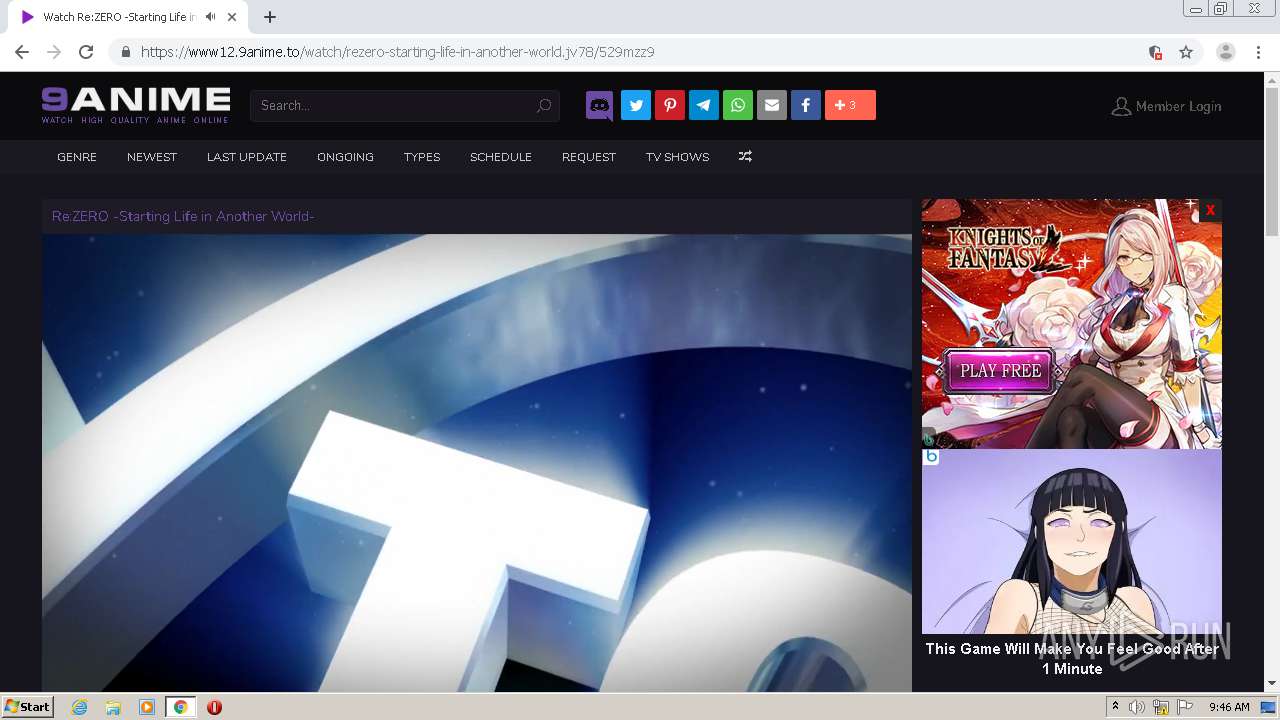Viewport: 1280px width, 720px height.
Task: Click Chrome icon in taskbar
Action: (x=181, y=707)
